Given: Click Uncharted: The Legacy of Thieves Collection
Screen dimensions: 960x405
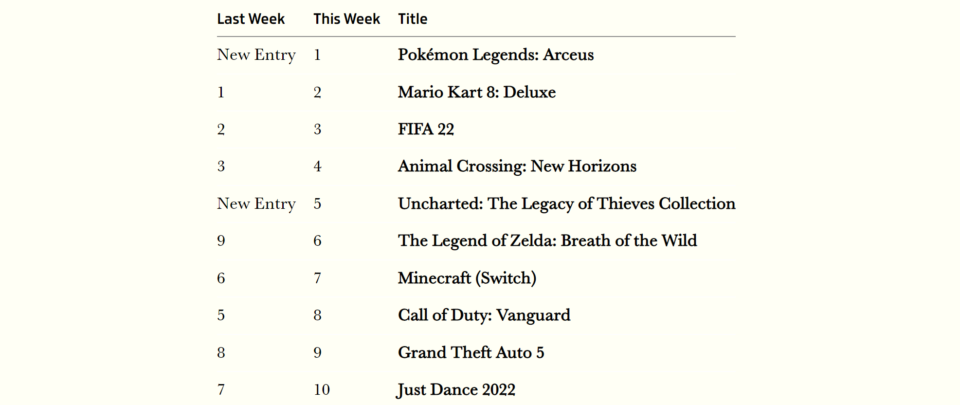Looking at the screenshot, I should (x=567, y=204).
